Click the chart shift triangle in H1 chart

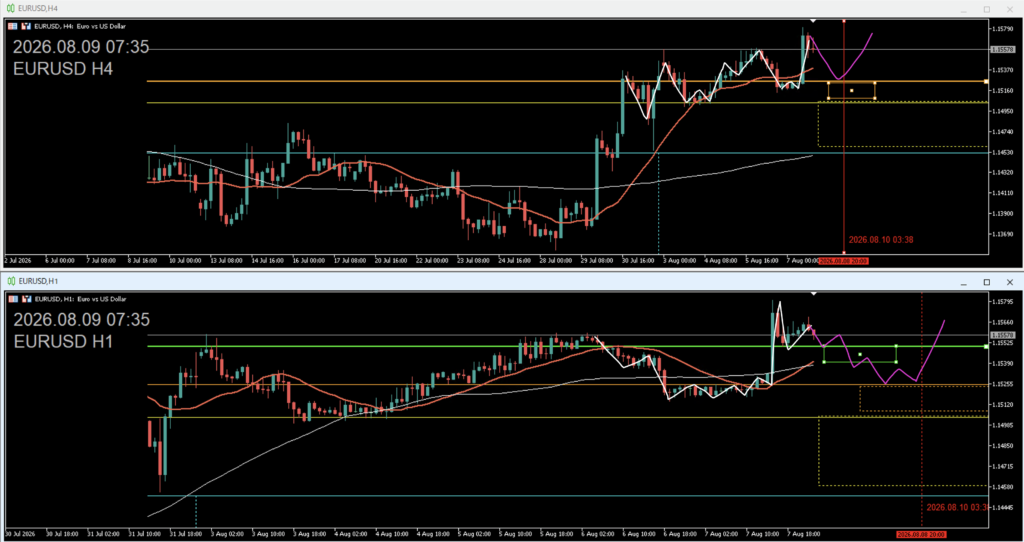813,294
